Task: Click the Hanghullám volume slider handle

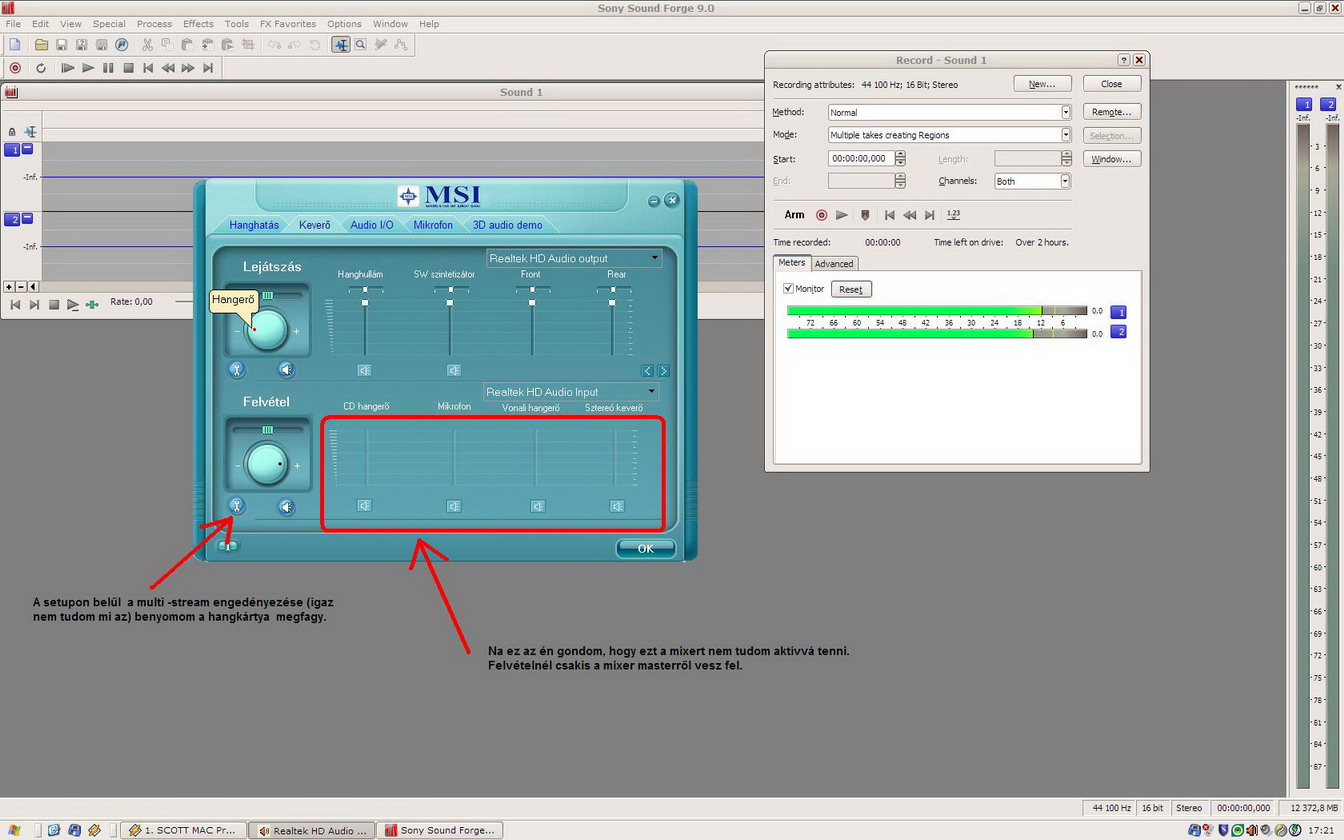Action: (365, 302)
